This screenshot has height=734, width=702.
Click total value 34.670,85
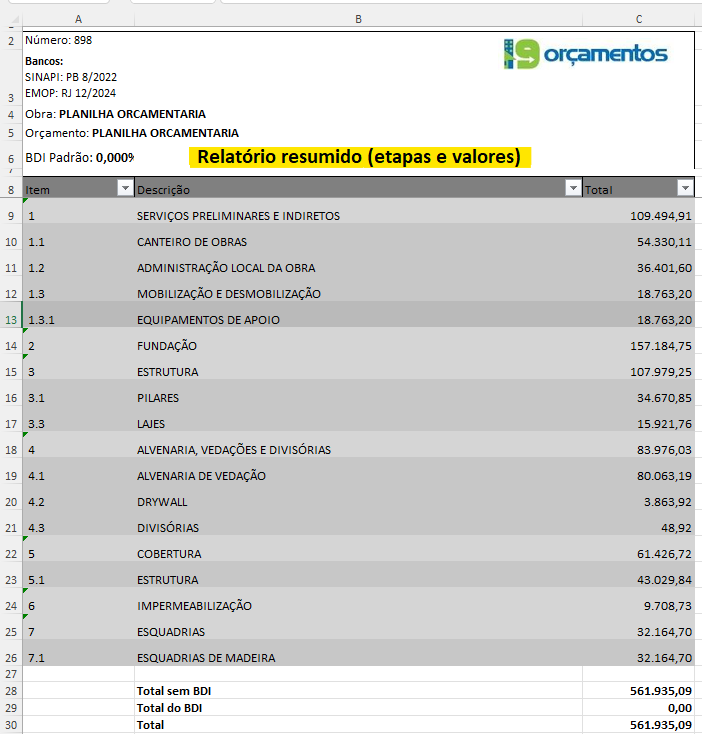pyautogui.click(x=664, y=398)
